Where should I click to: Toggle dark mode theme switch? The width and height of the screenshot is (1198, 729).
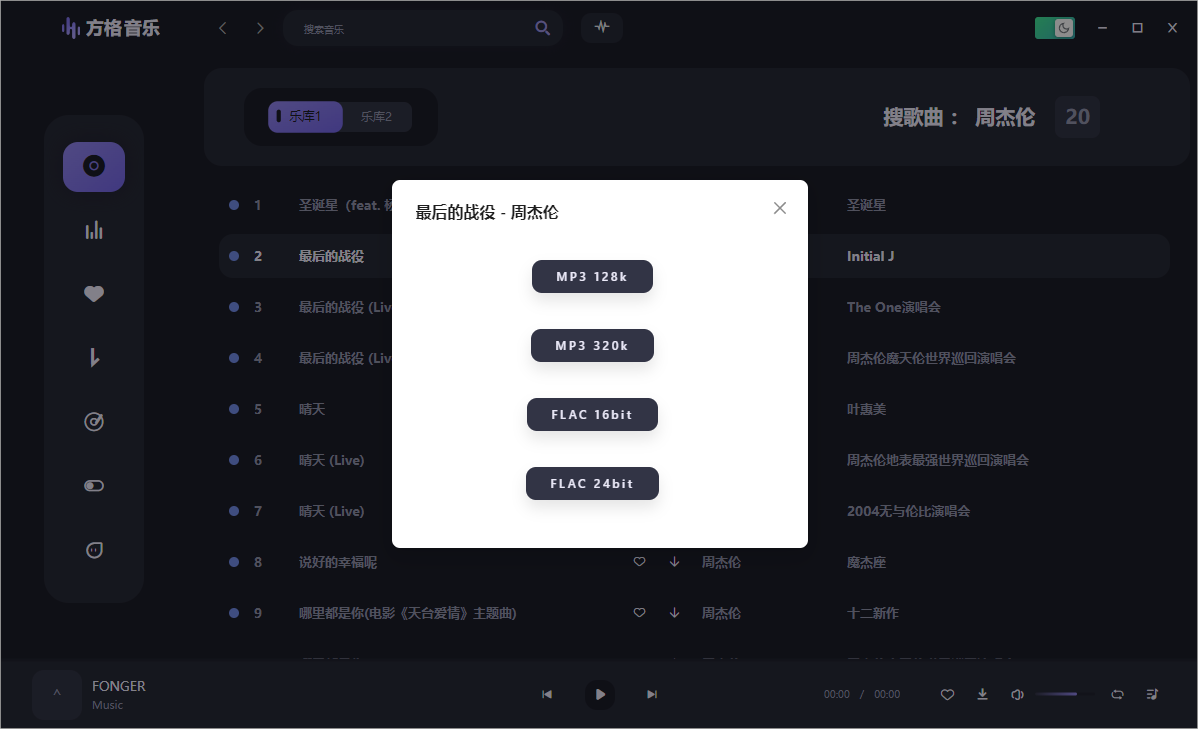click(1054, 28)
